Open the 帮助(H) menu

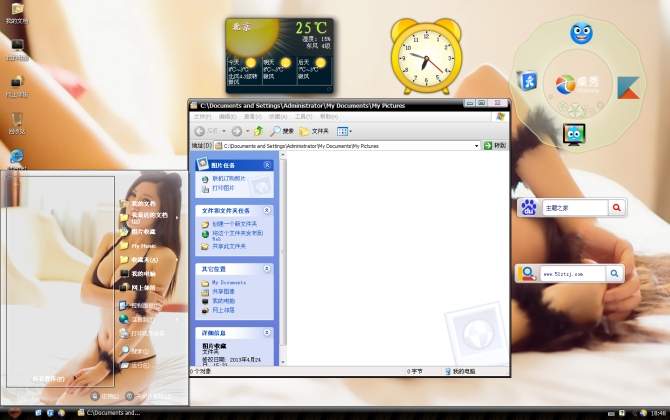pos(329,117)
